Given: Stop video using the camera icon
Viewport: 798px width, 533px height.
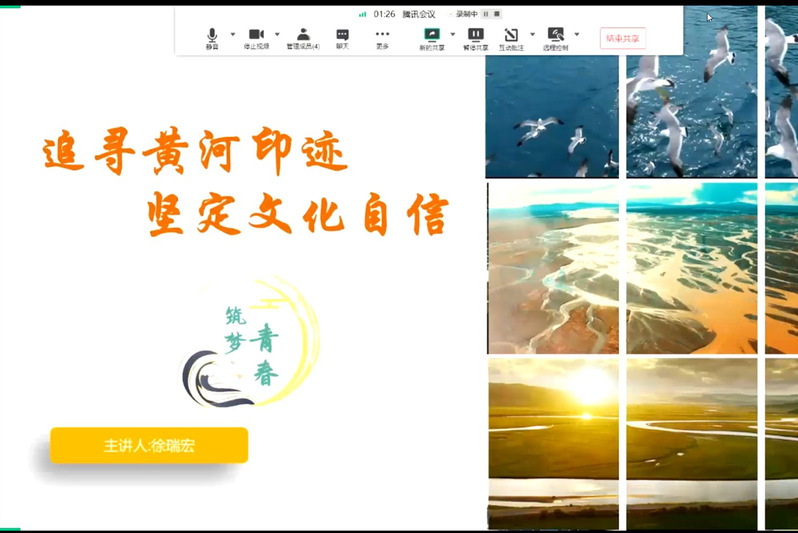Looking at the screenshot, I should tap(256, 37).
